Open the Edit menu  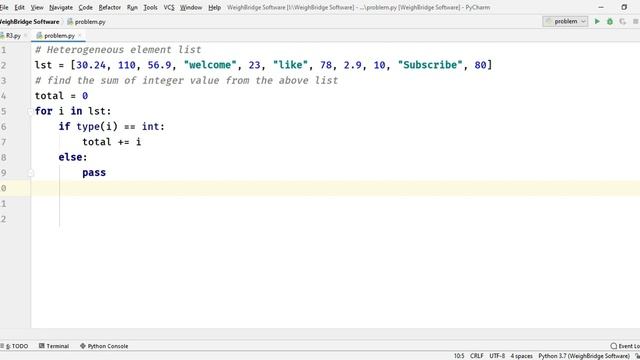[x=19, y=7]
